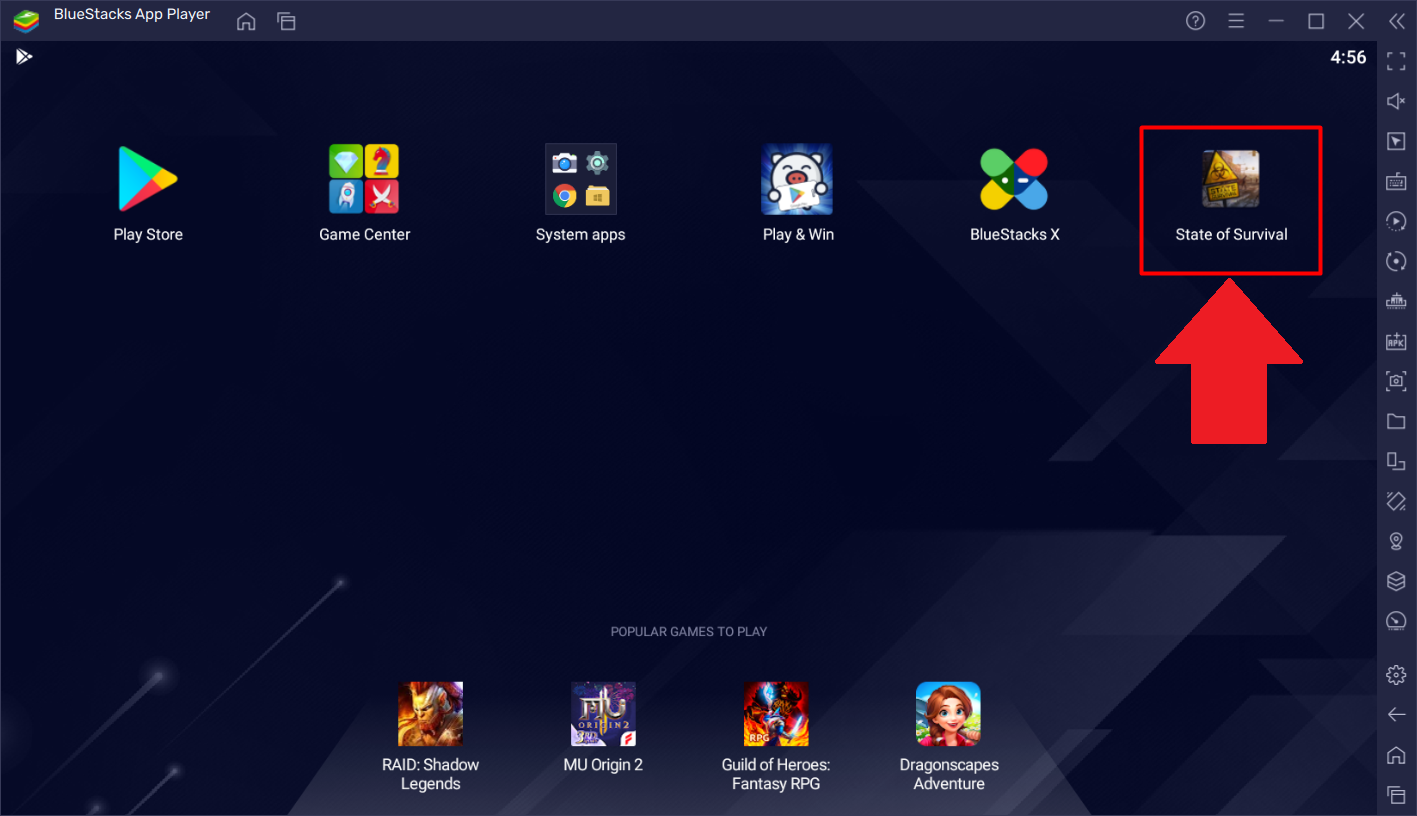The width and height of the screenshot is (1417, 816).
Task: Go to Android home from sidebar
Action: [1397, 754]
